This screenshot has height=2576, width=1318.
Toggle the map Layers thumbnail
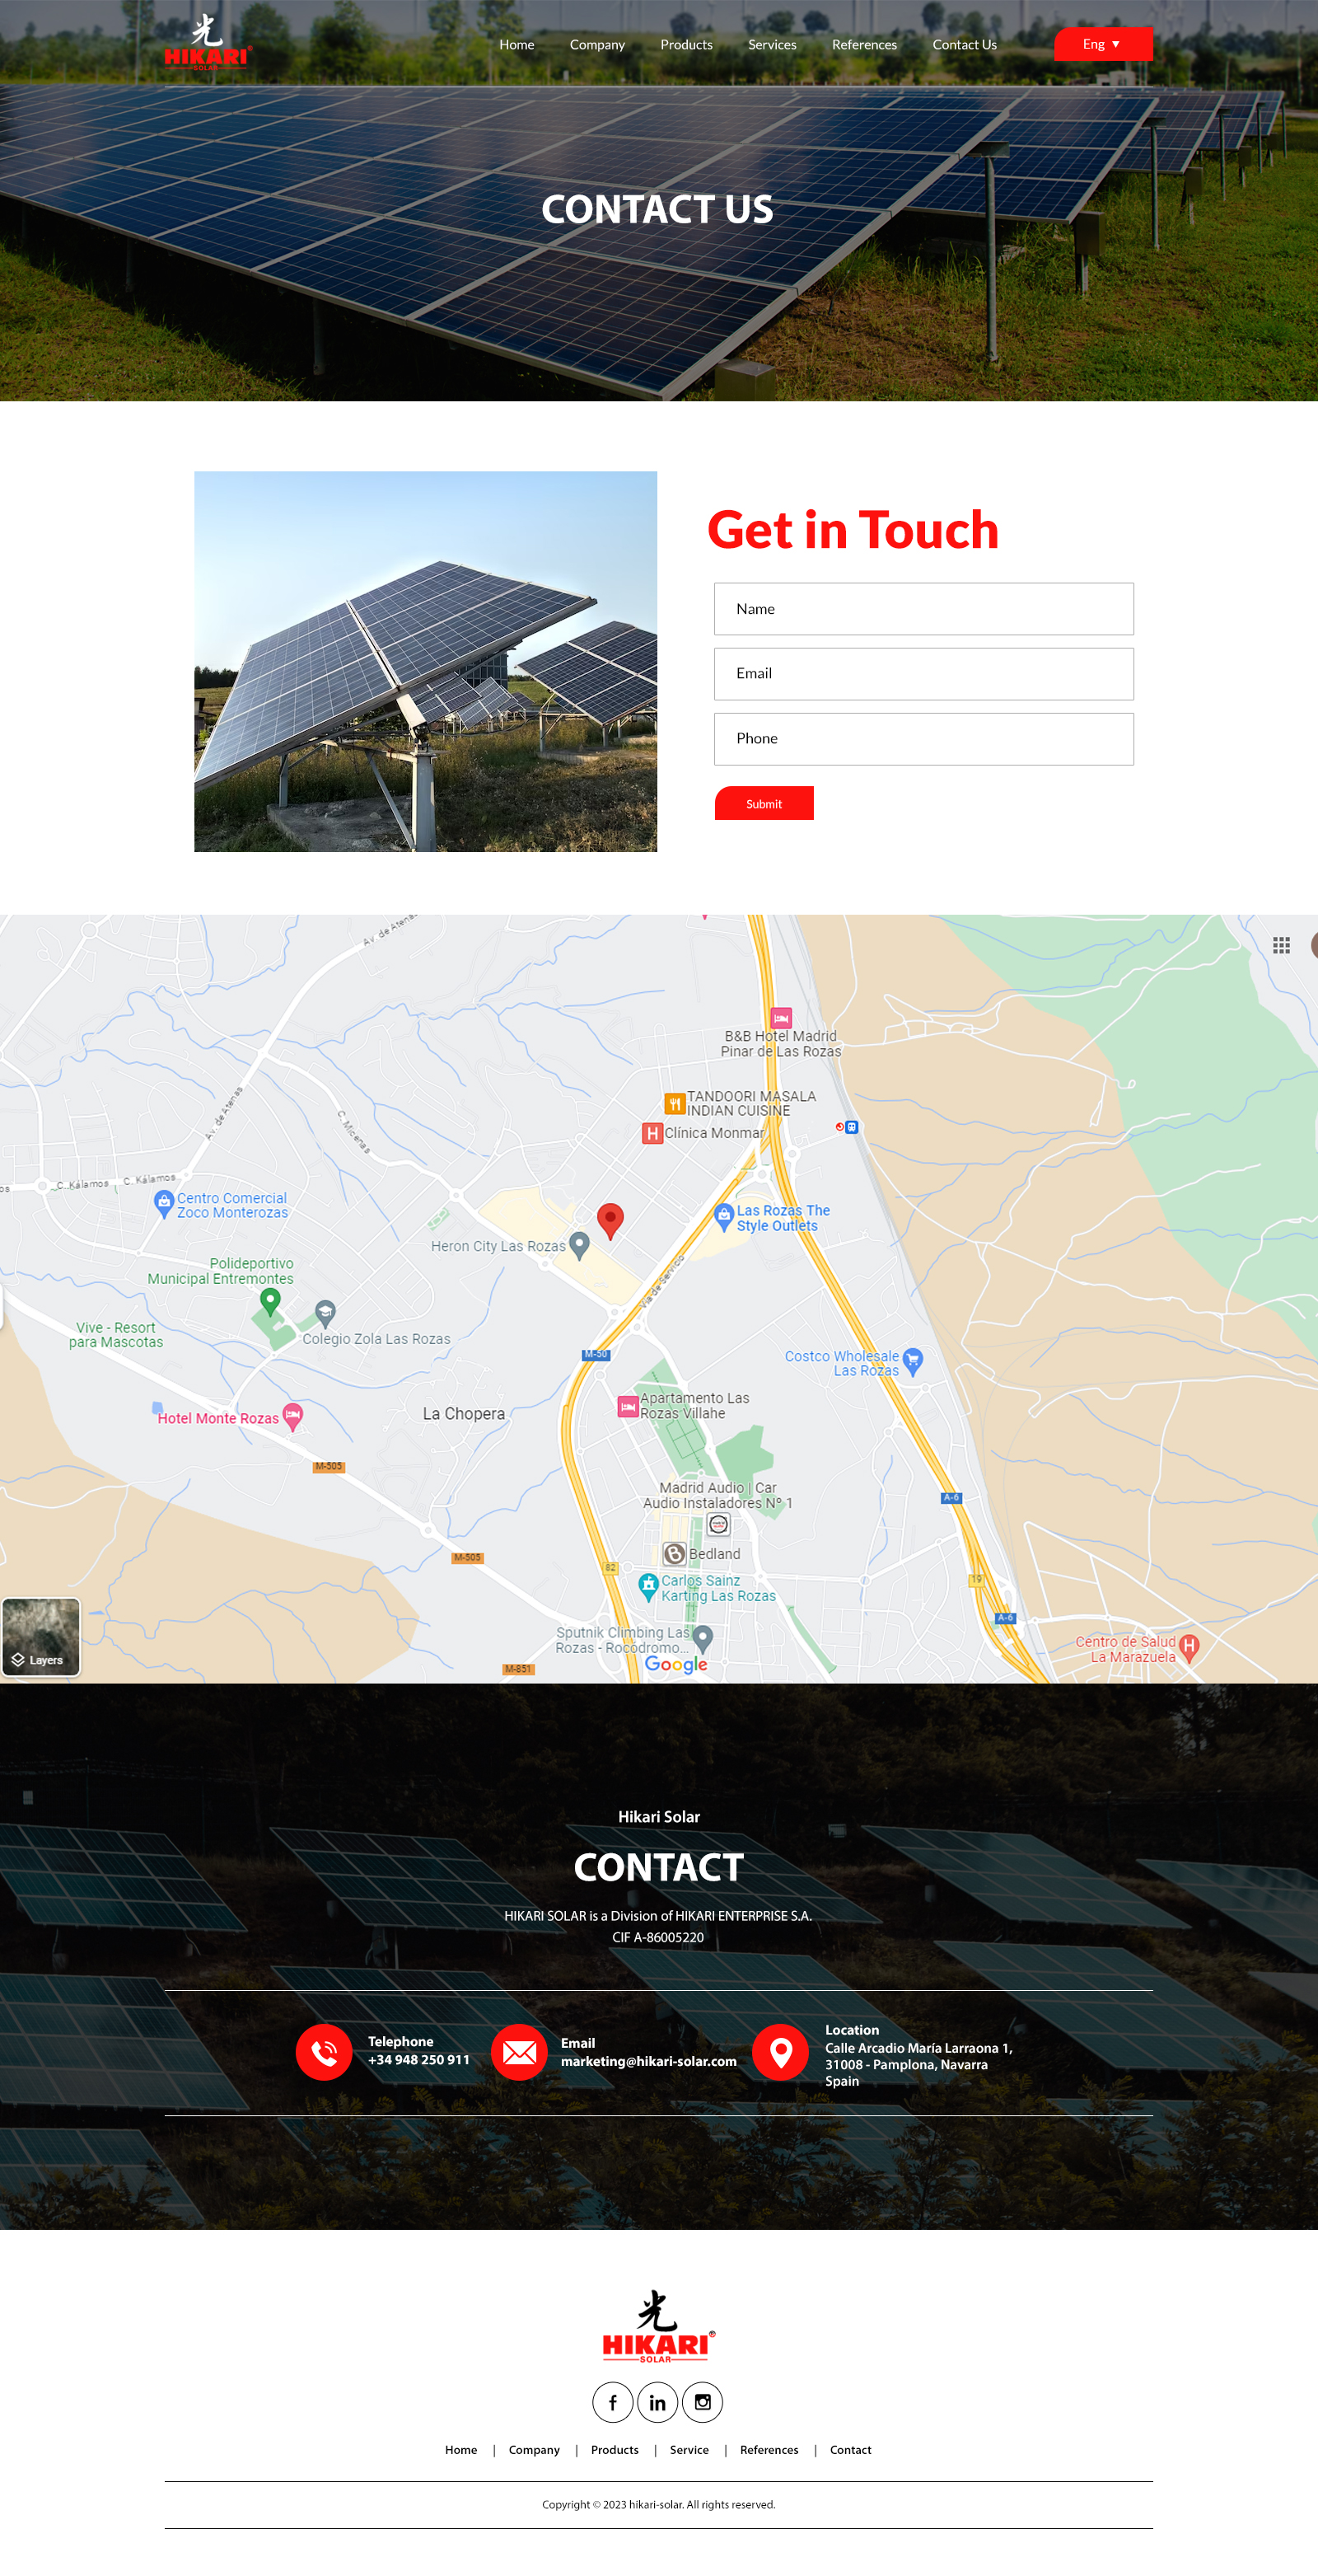tap(41, 1636)
